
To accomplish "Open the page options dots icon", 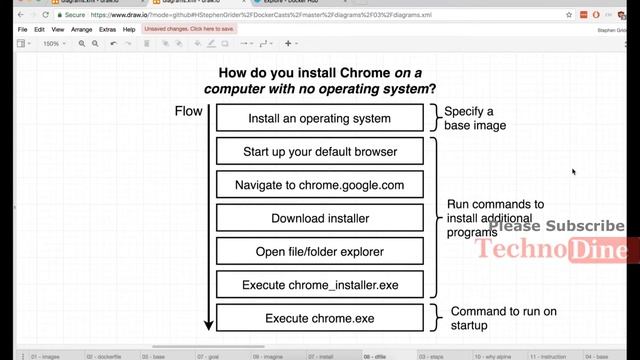I will (x=23, y=356).
